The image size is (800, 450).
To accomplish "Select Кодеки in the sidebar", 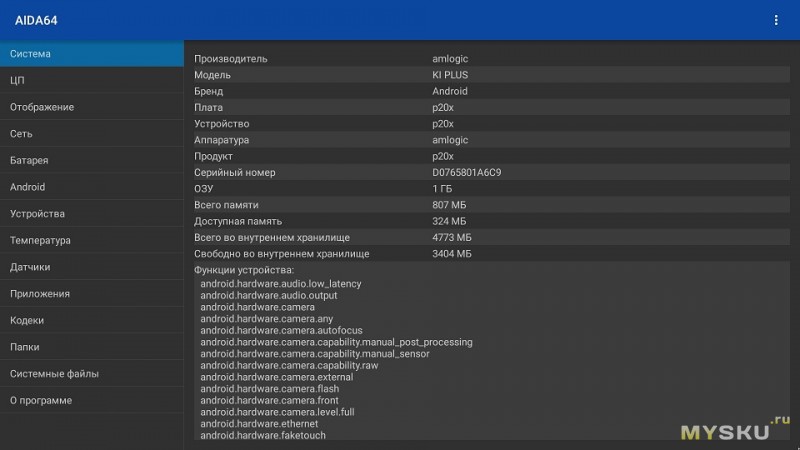I will pos(92,320).
